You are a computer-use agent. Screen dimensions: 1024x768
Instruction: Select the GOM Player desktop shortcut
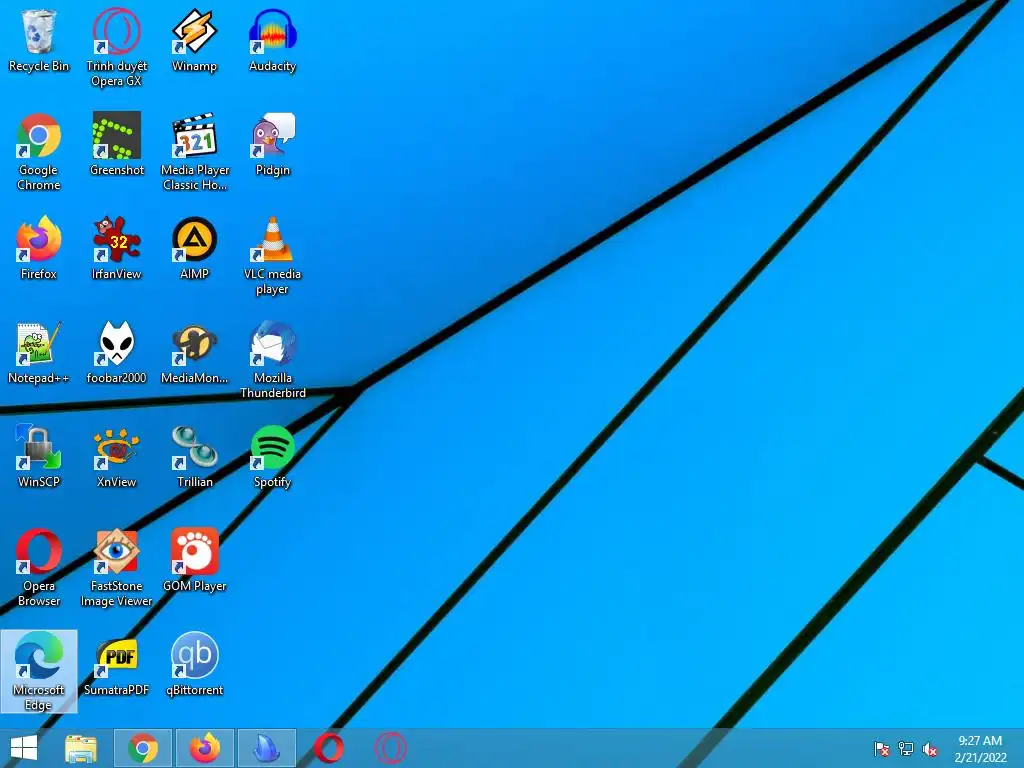coord(194,560)
